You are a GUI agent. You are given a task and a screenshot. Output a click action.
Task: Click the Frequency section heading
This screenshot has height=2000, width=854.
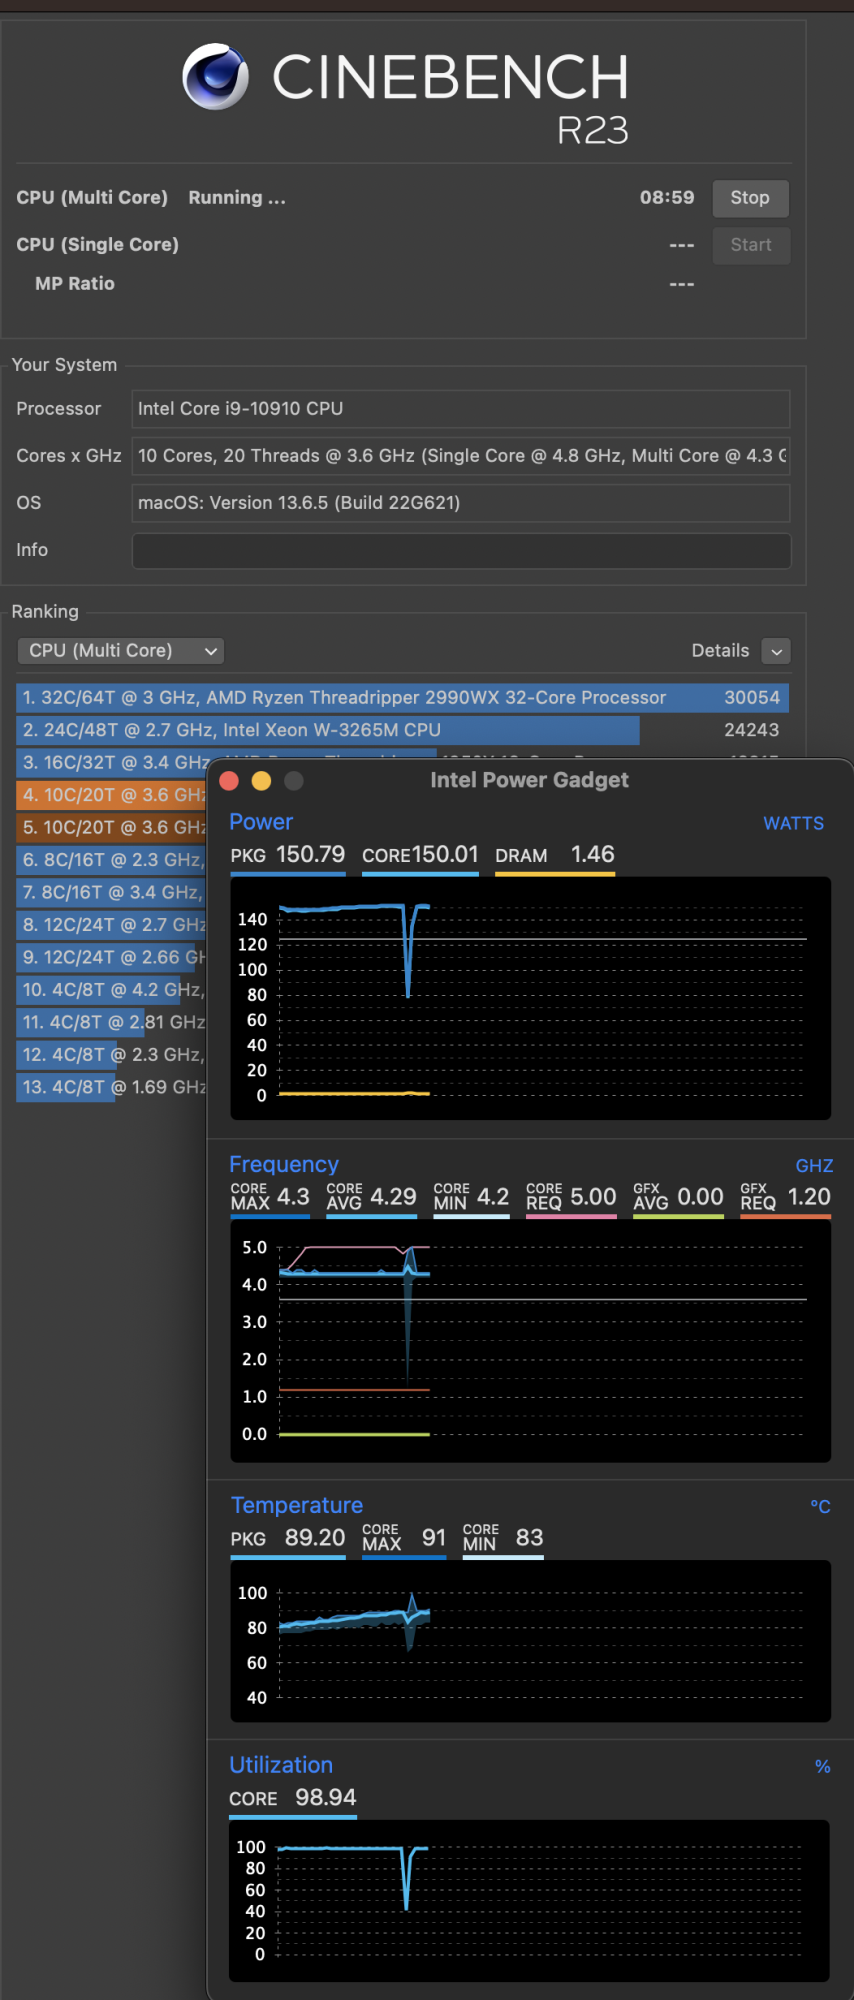pyautogui.click(x=284, y=1164)
